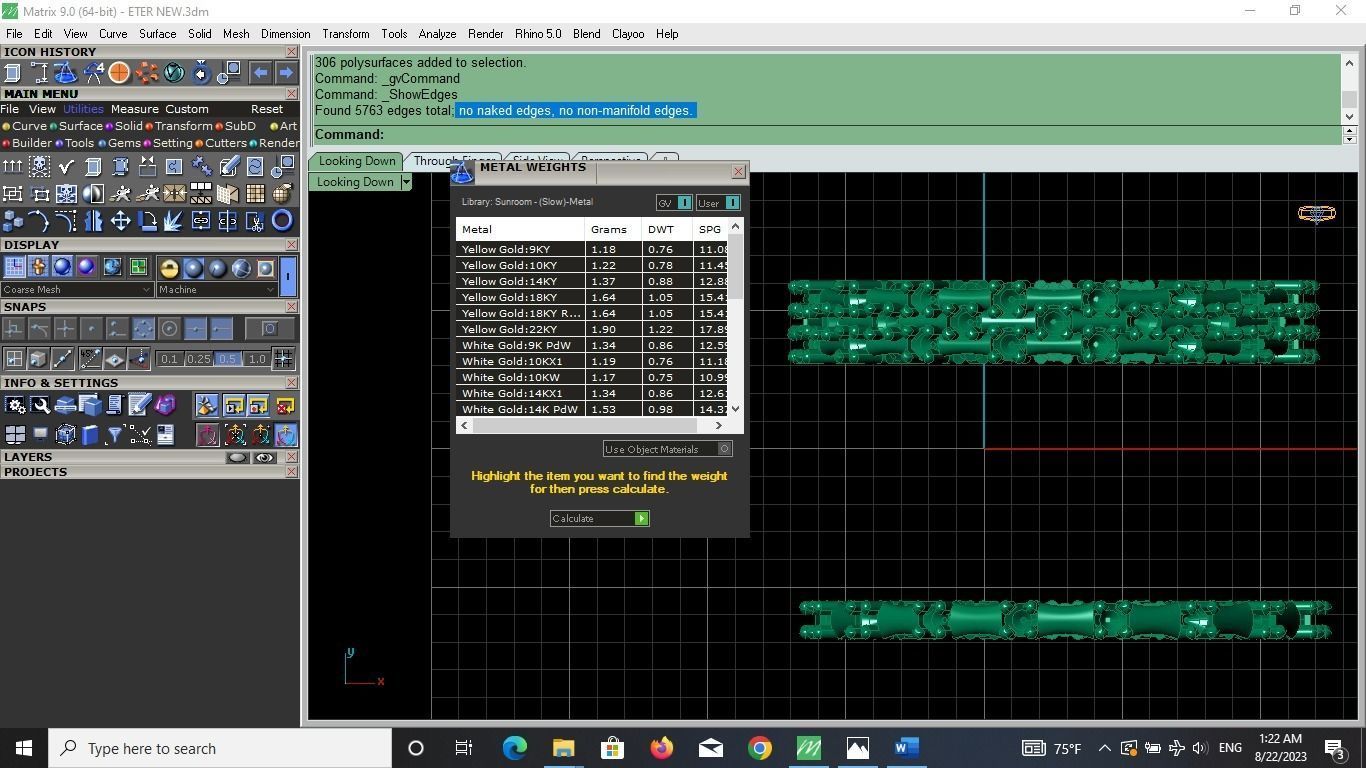Click the sphere with half shading icon

point(93,194)
